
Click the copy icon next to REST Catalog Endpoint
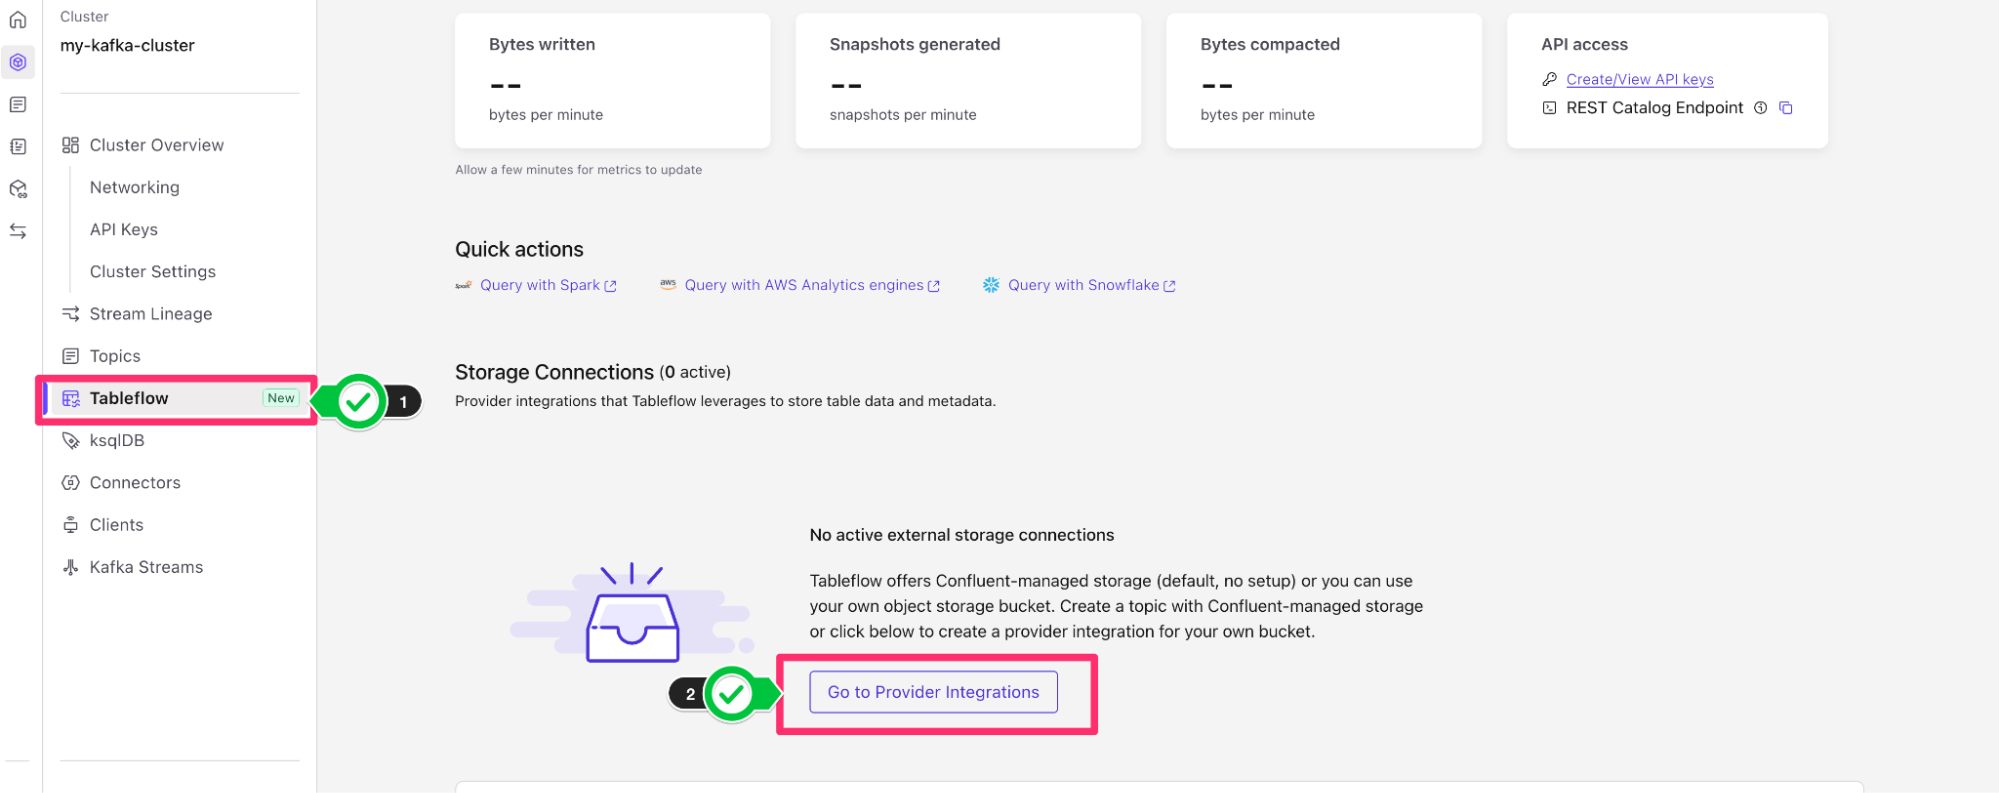(1786, 108)
